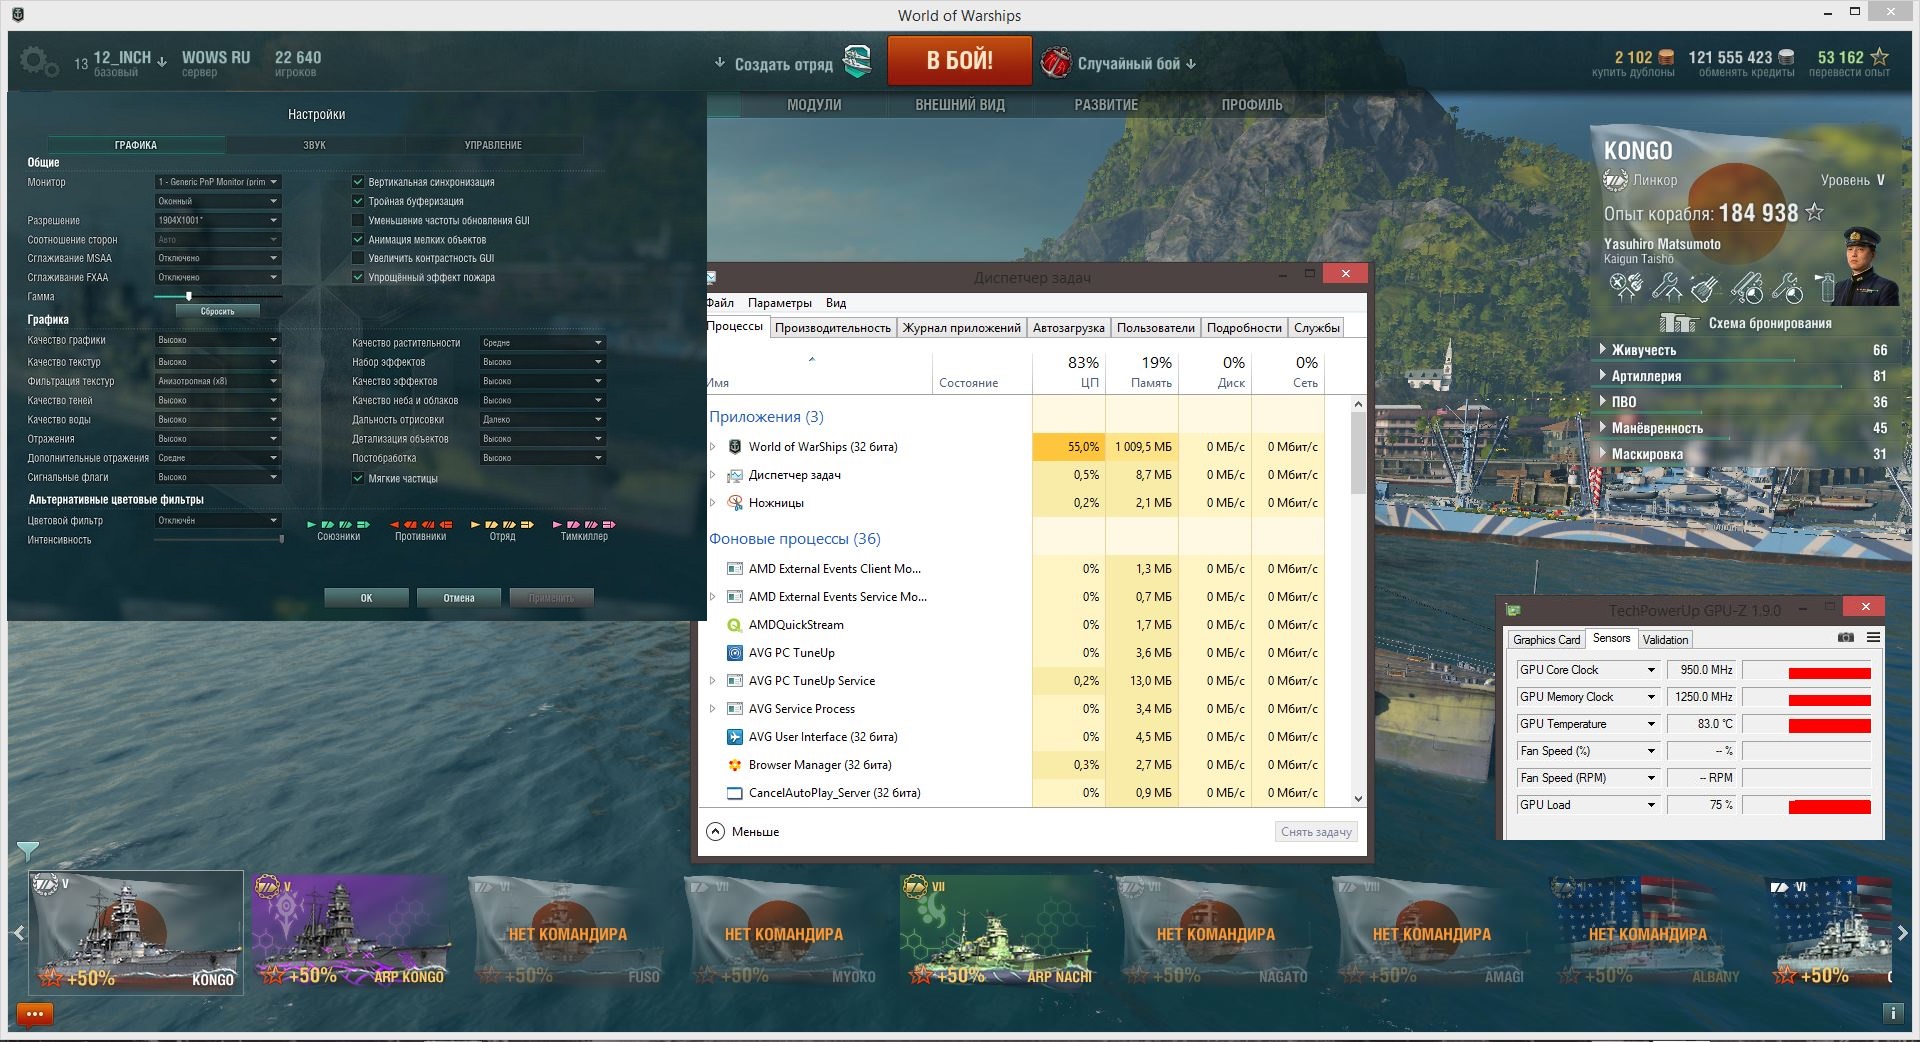This screenshot has width=1920, height=1042.
Task: Toggle Мягкие частицы checkbox
Action: (x=358, y=478)
